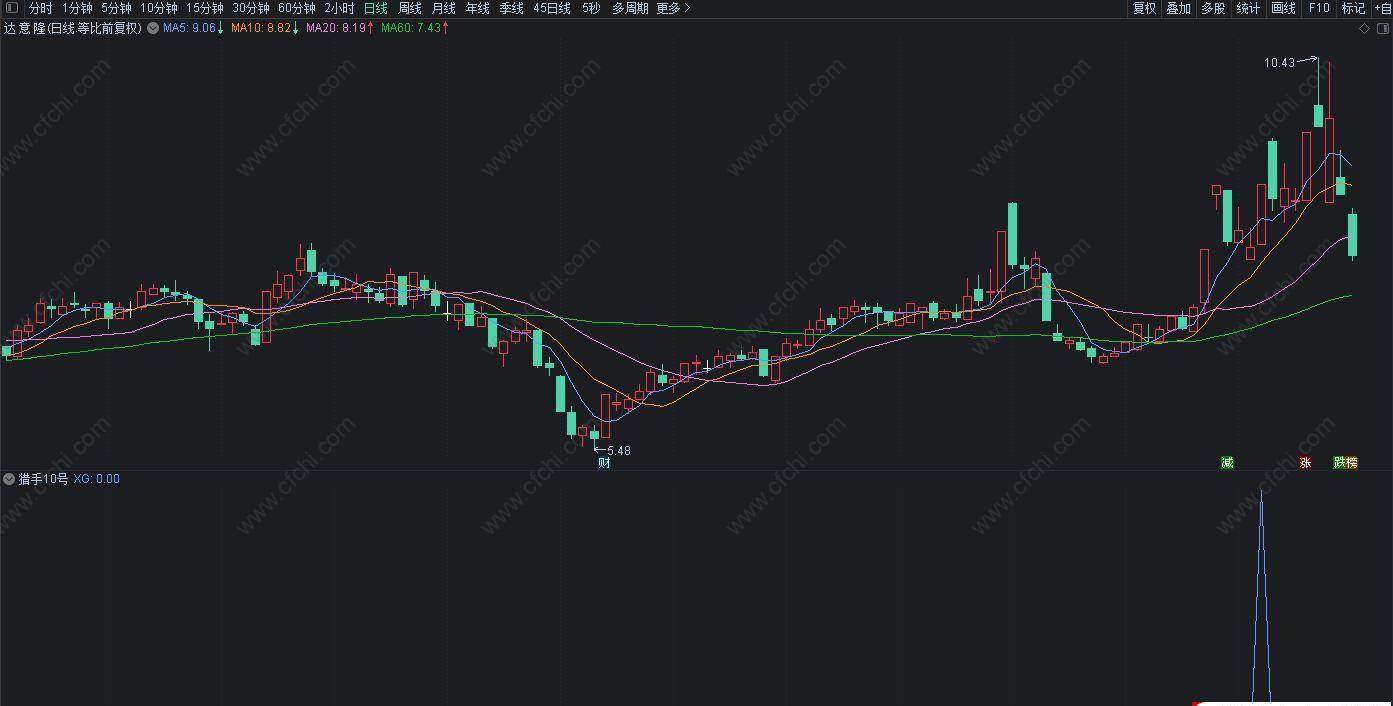
Task: Select the 日线 daily period
Action: [375, 8]
